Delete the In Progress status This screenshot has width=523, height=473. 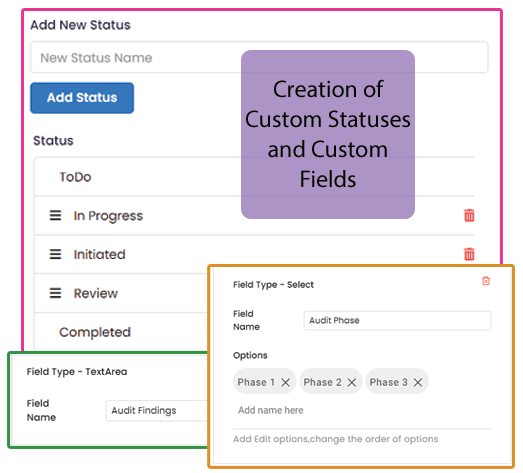point(469,215)
